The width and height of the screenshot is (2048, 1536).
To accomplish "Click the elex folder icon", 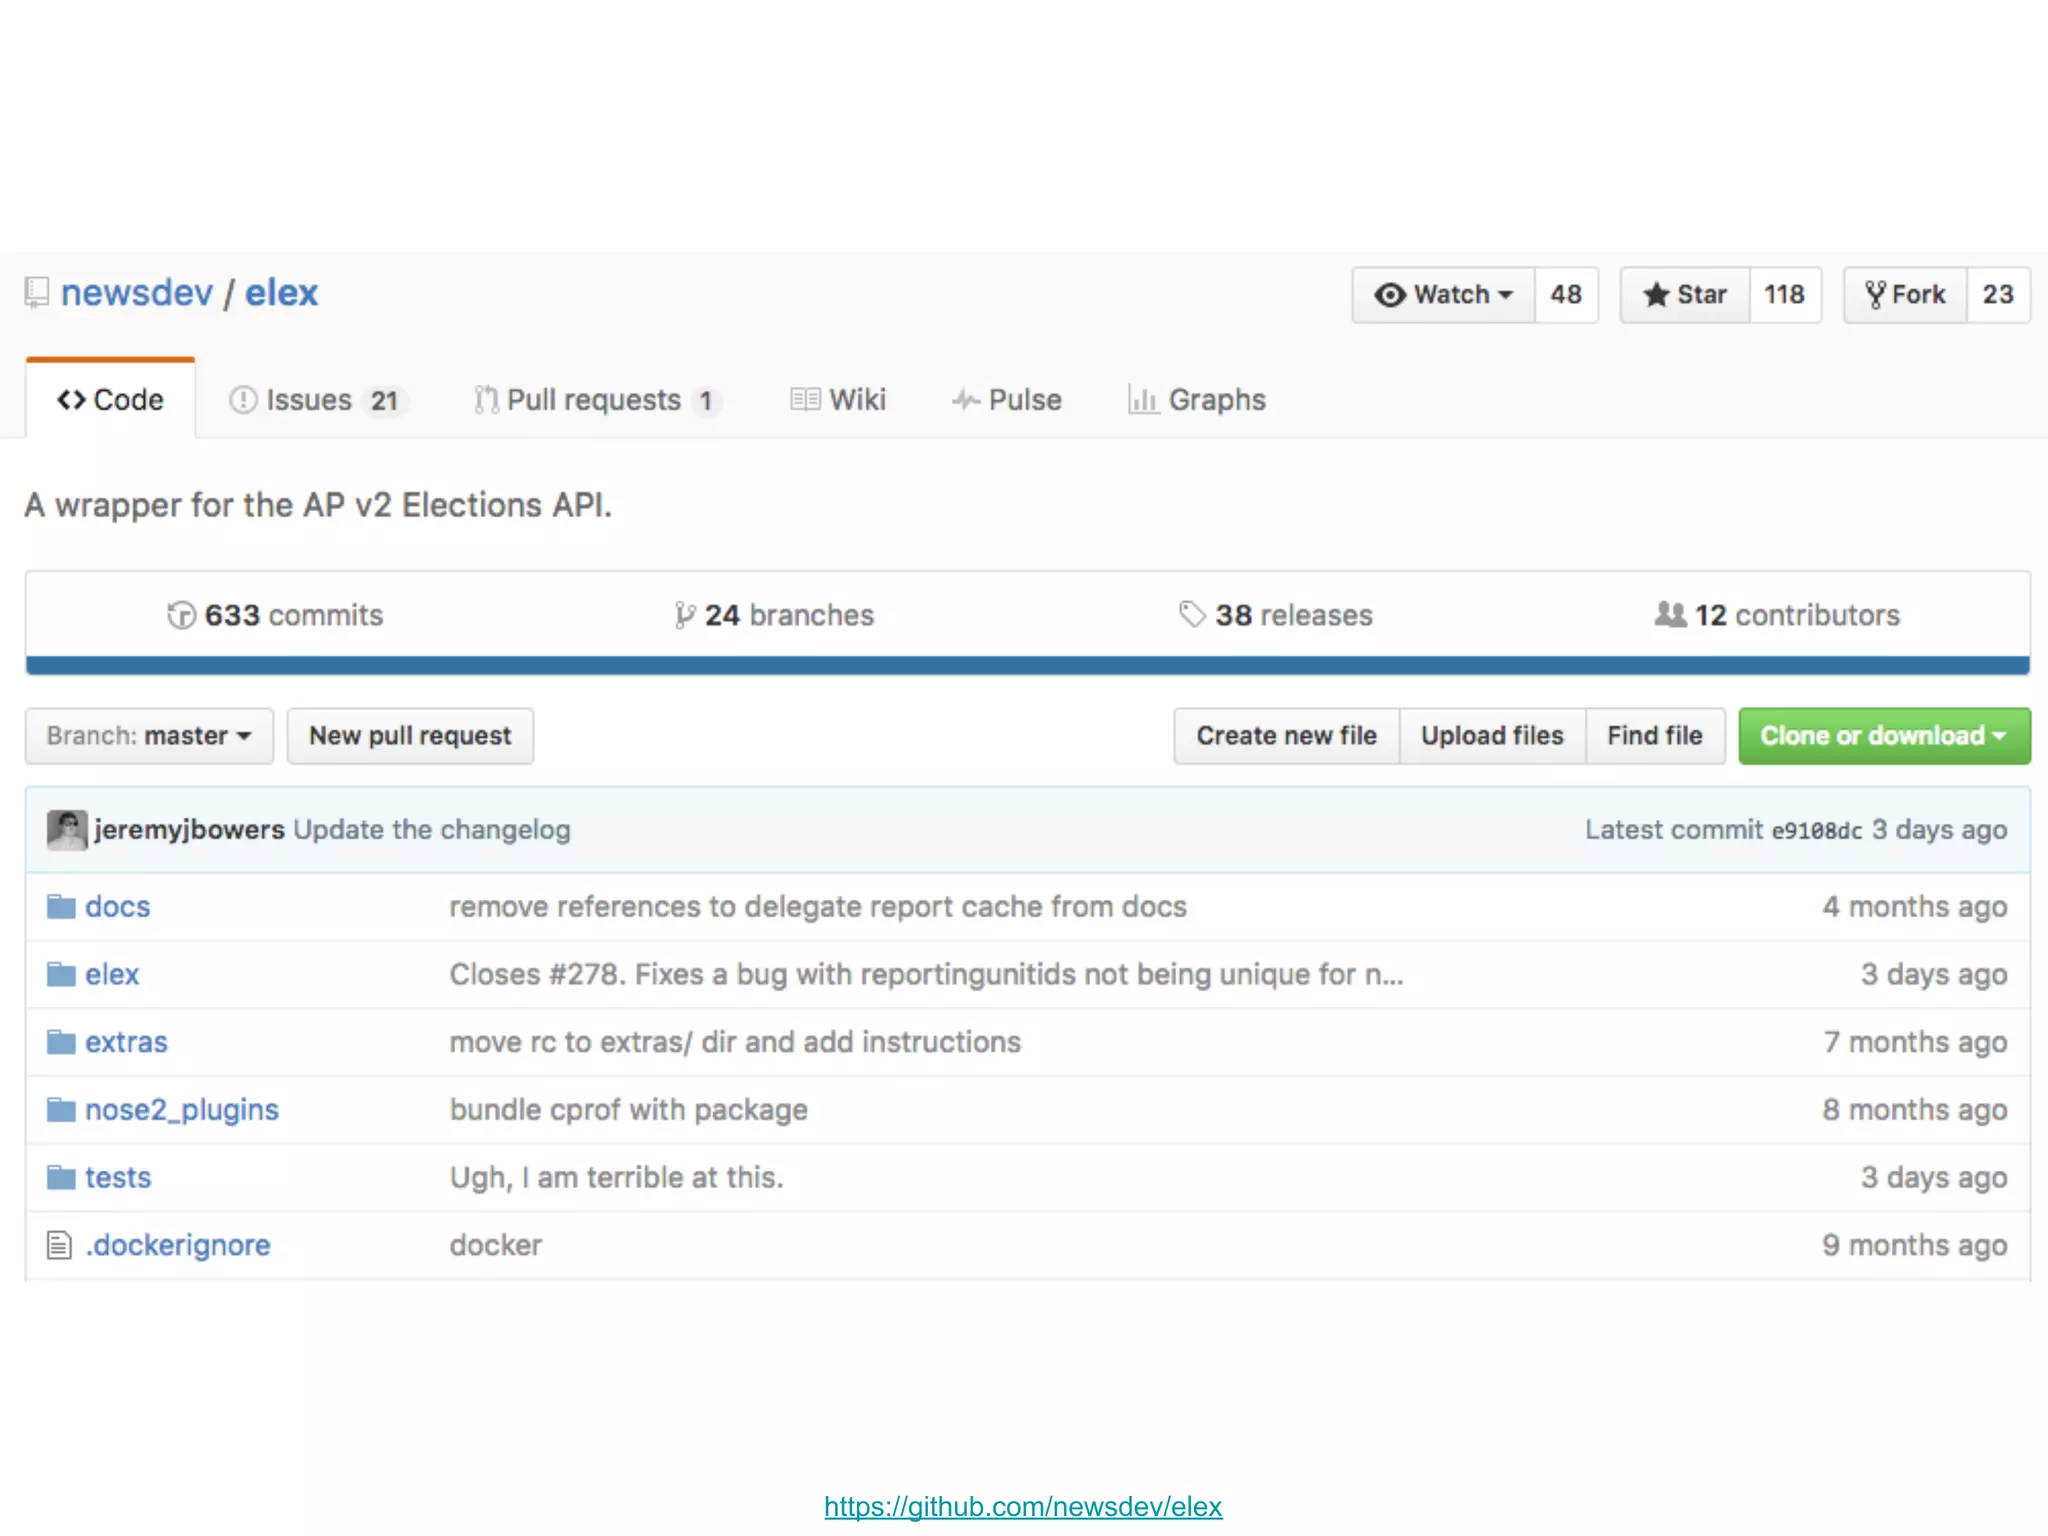I will (61, 975).
